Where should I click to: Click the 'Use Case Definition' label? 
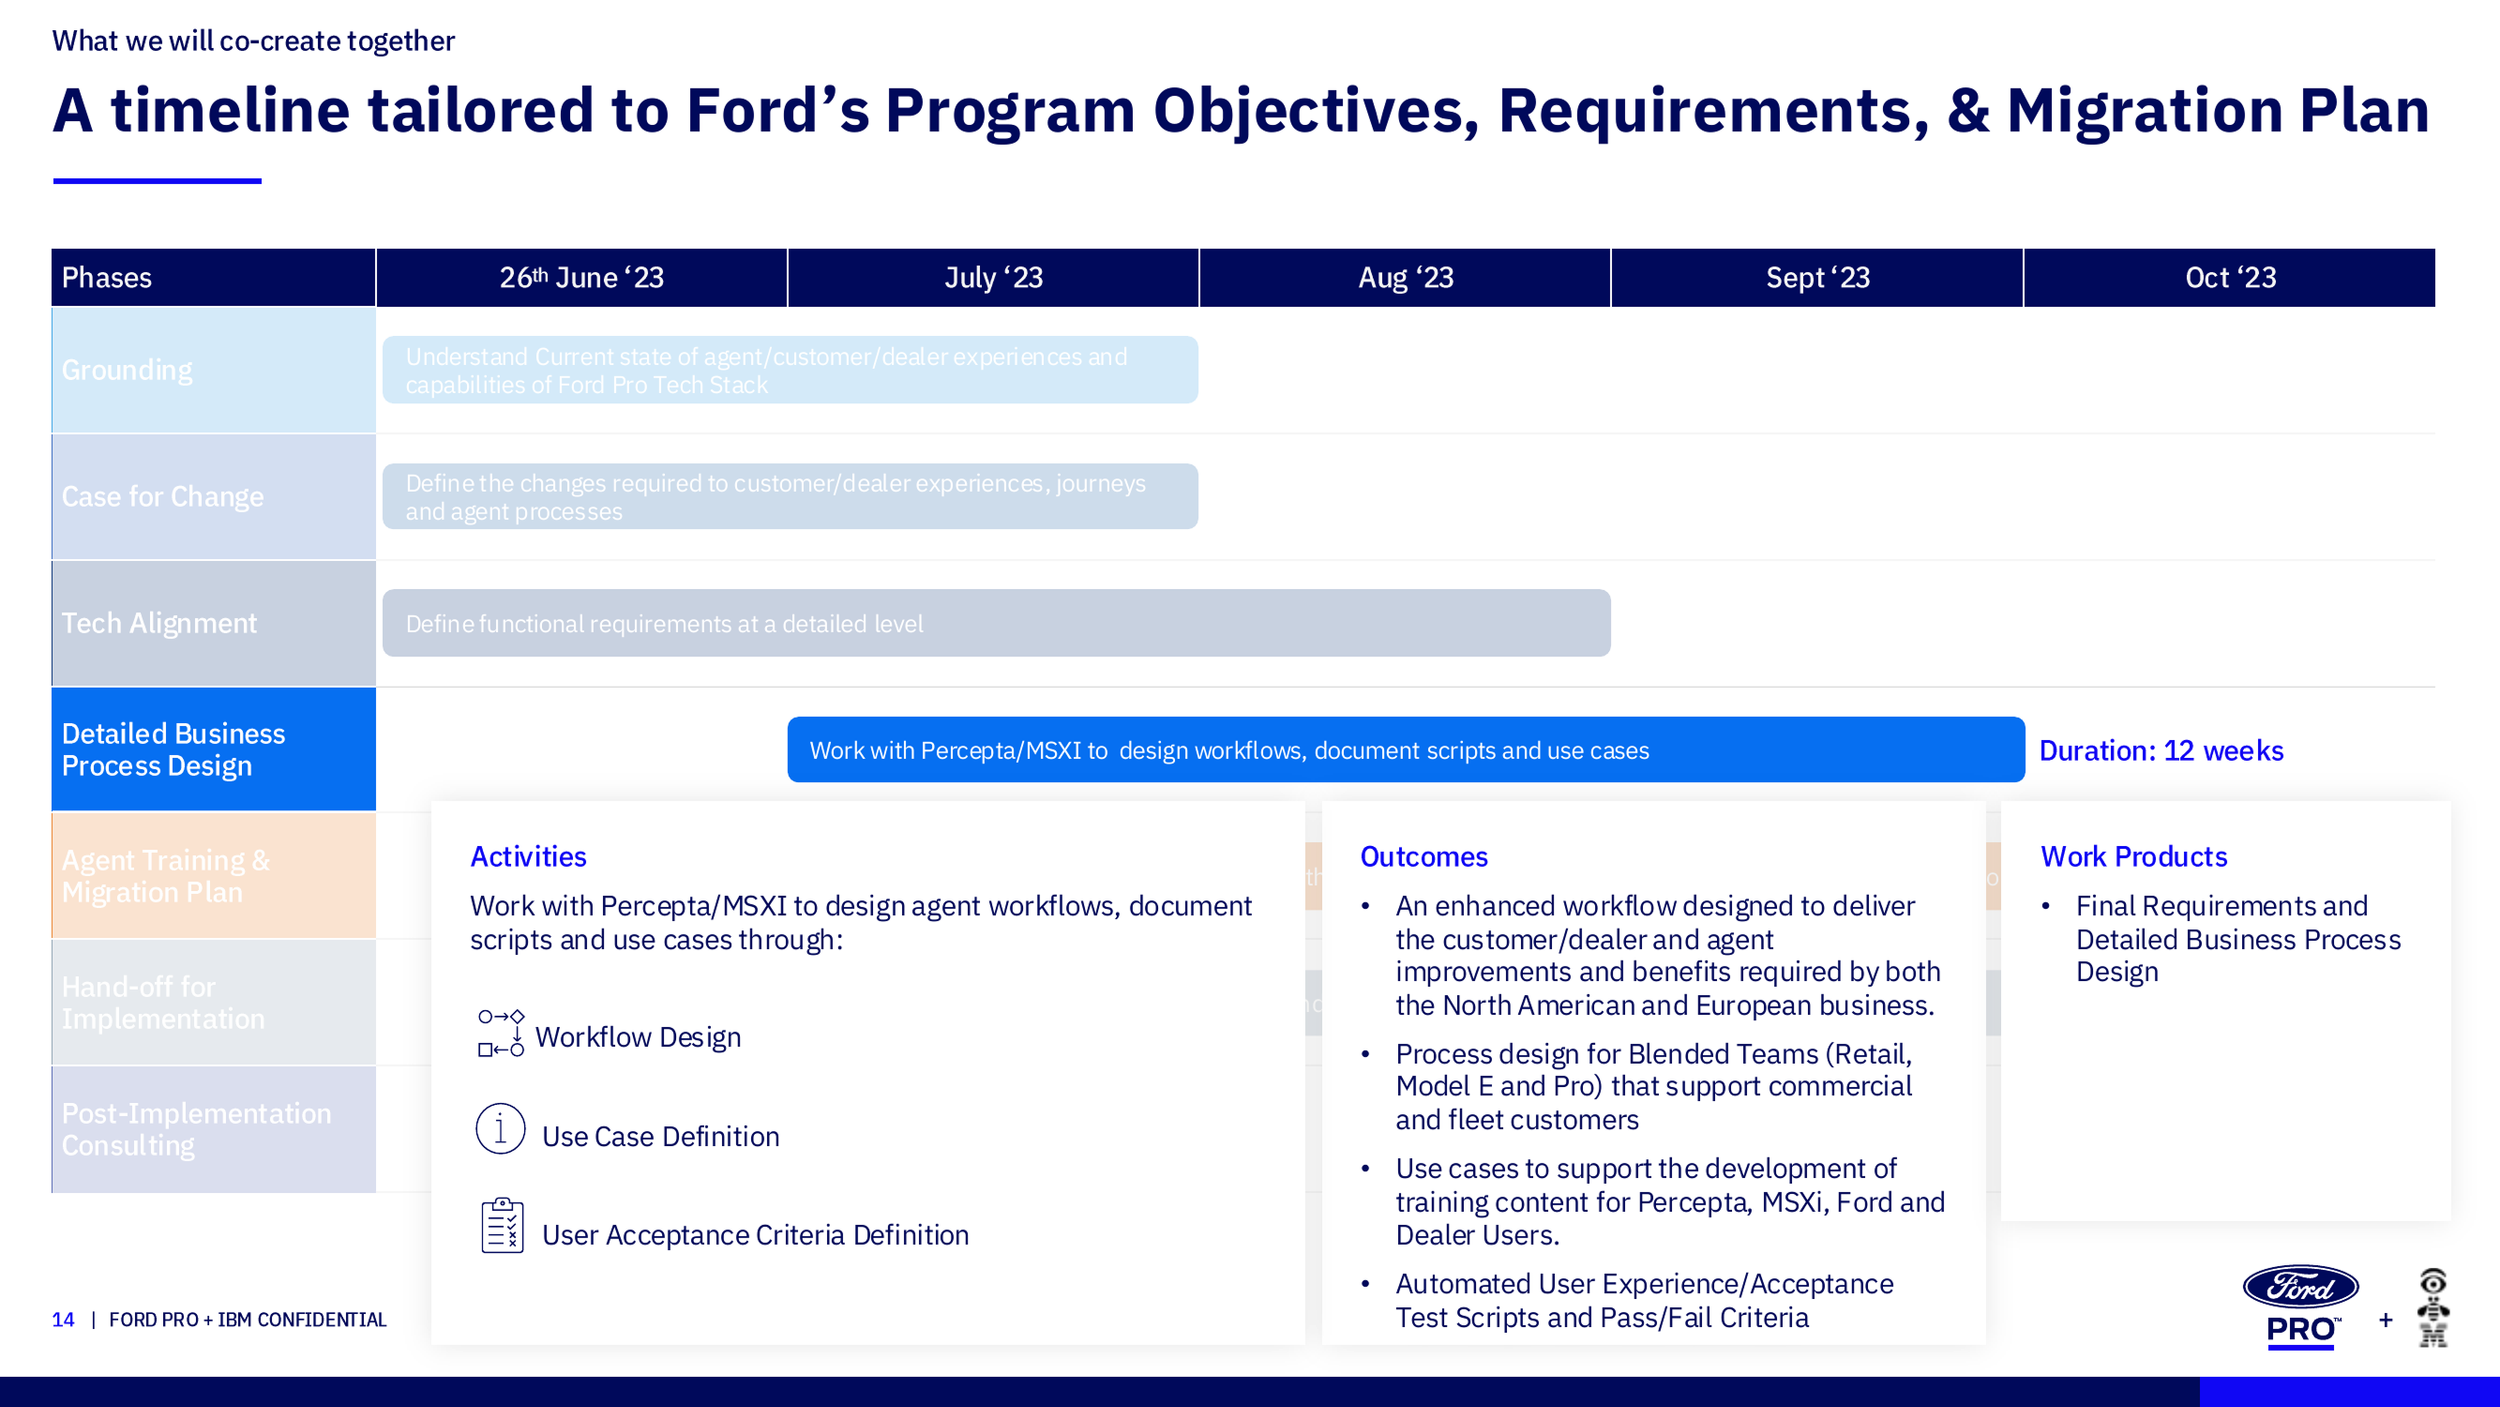[x=660, y=1137]
